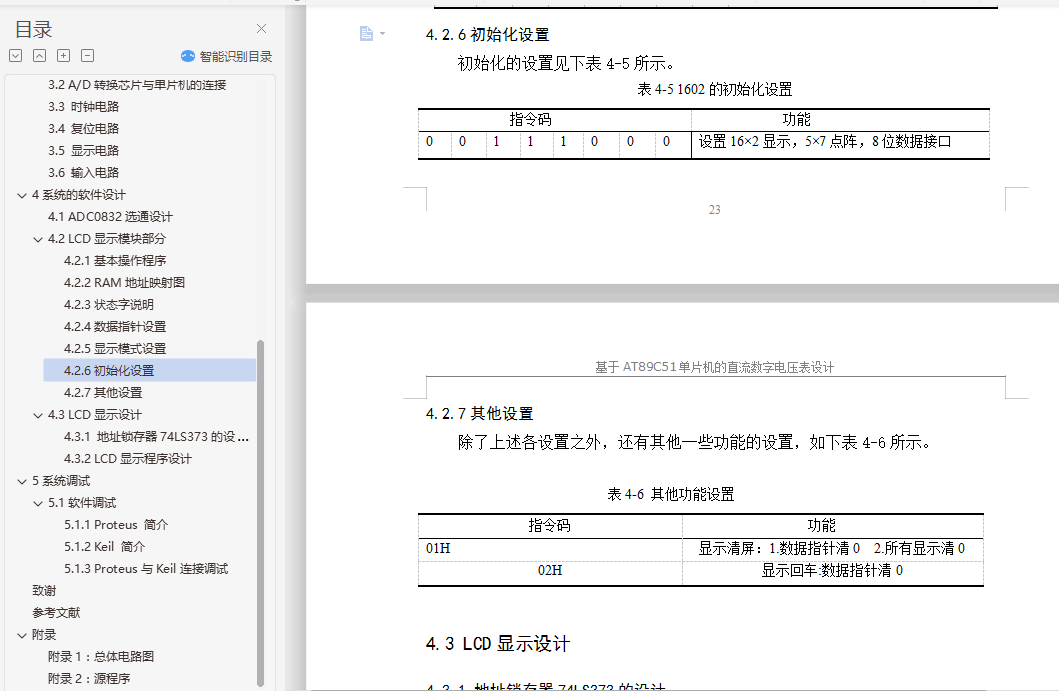Go to 3.4 复位电路 entry
Viewport: 1059px width, 691px height.
click(x=84, y=129)
